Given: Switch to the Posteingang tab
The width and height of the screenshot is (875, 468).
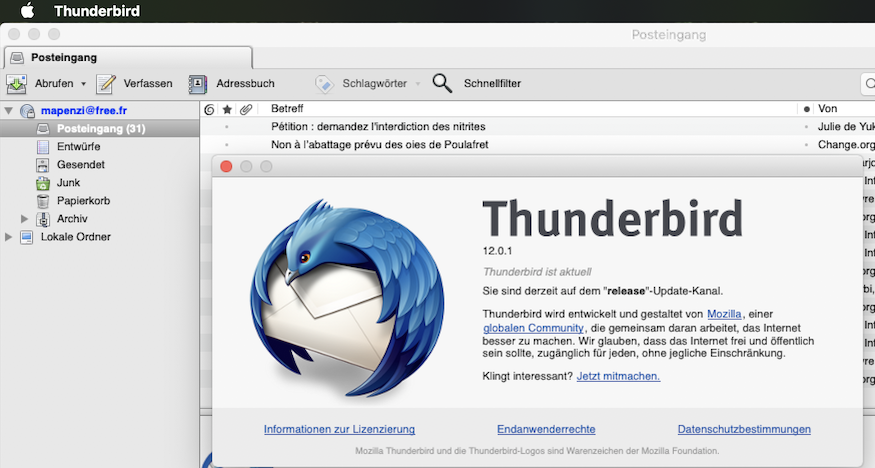Looking at the screenshot, I should click(128, 57).
